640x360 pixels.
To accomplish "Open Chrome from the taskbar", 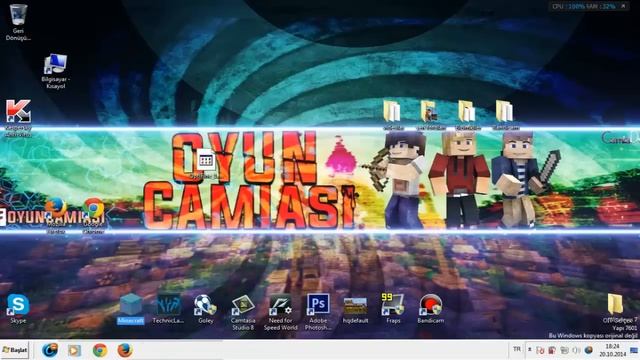I will (100, 350).
